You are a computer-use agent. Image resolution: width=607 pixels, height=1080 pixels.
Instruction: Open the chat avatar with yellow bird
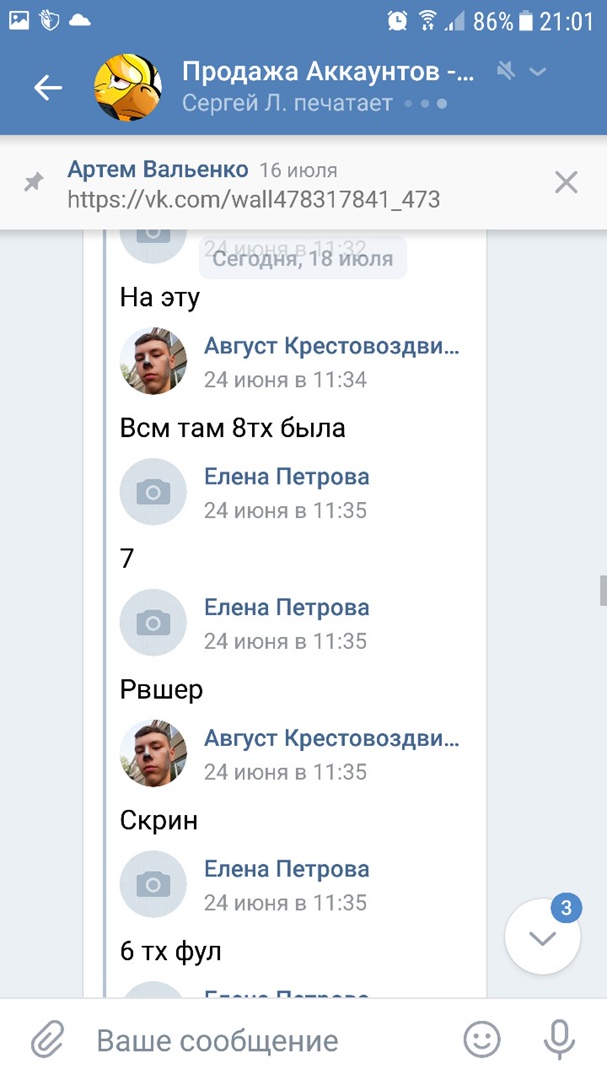[x=127, y=88]
